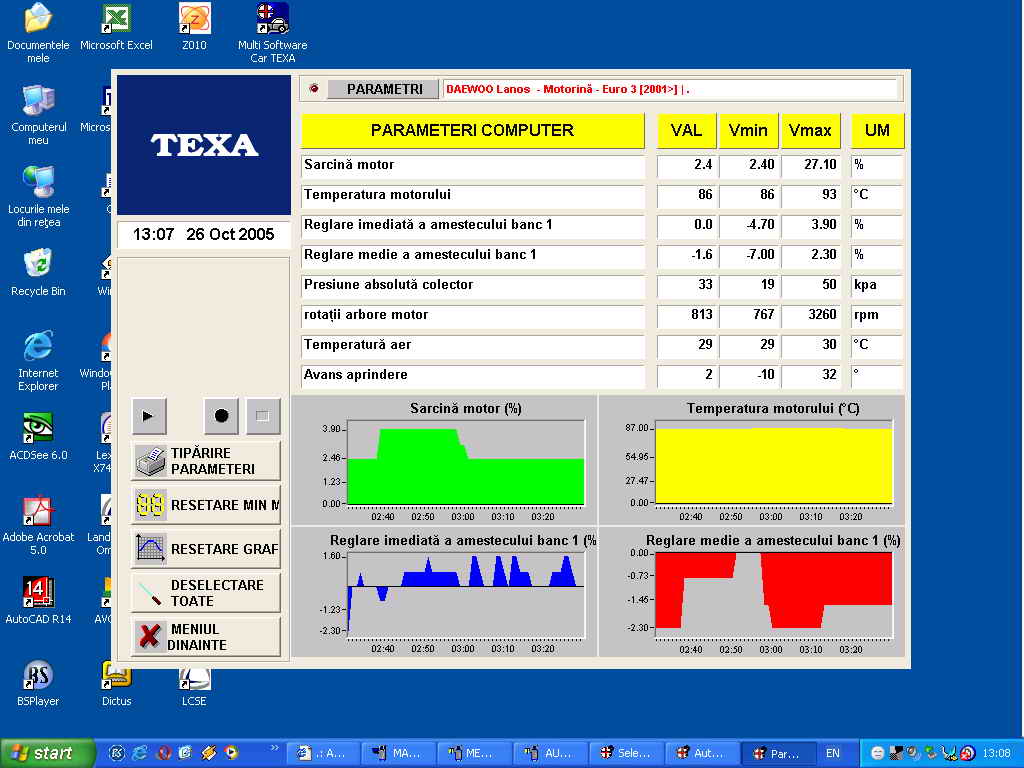Click the DESELECTARE TOATE button

pyautogui.click(x=206, y=593)
